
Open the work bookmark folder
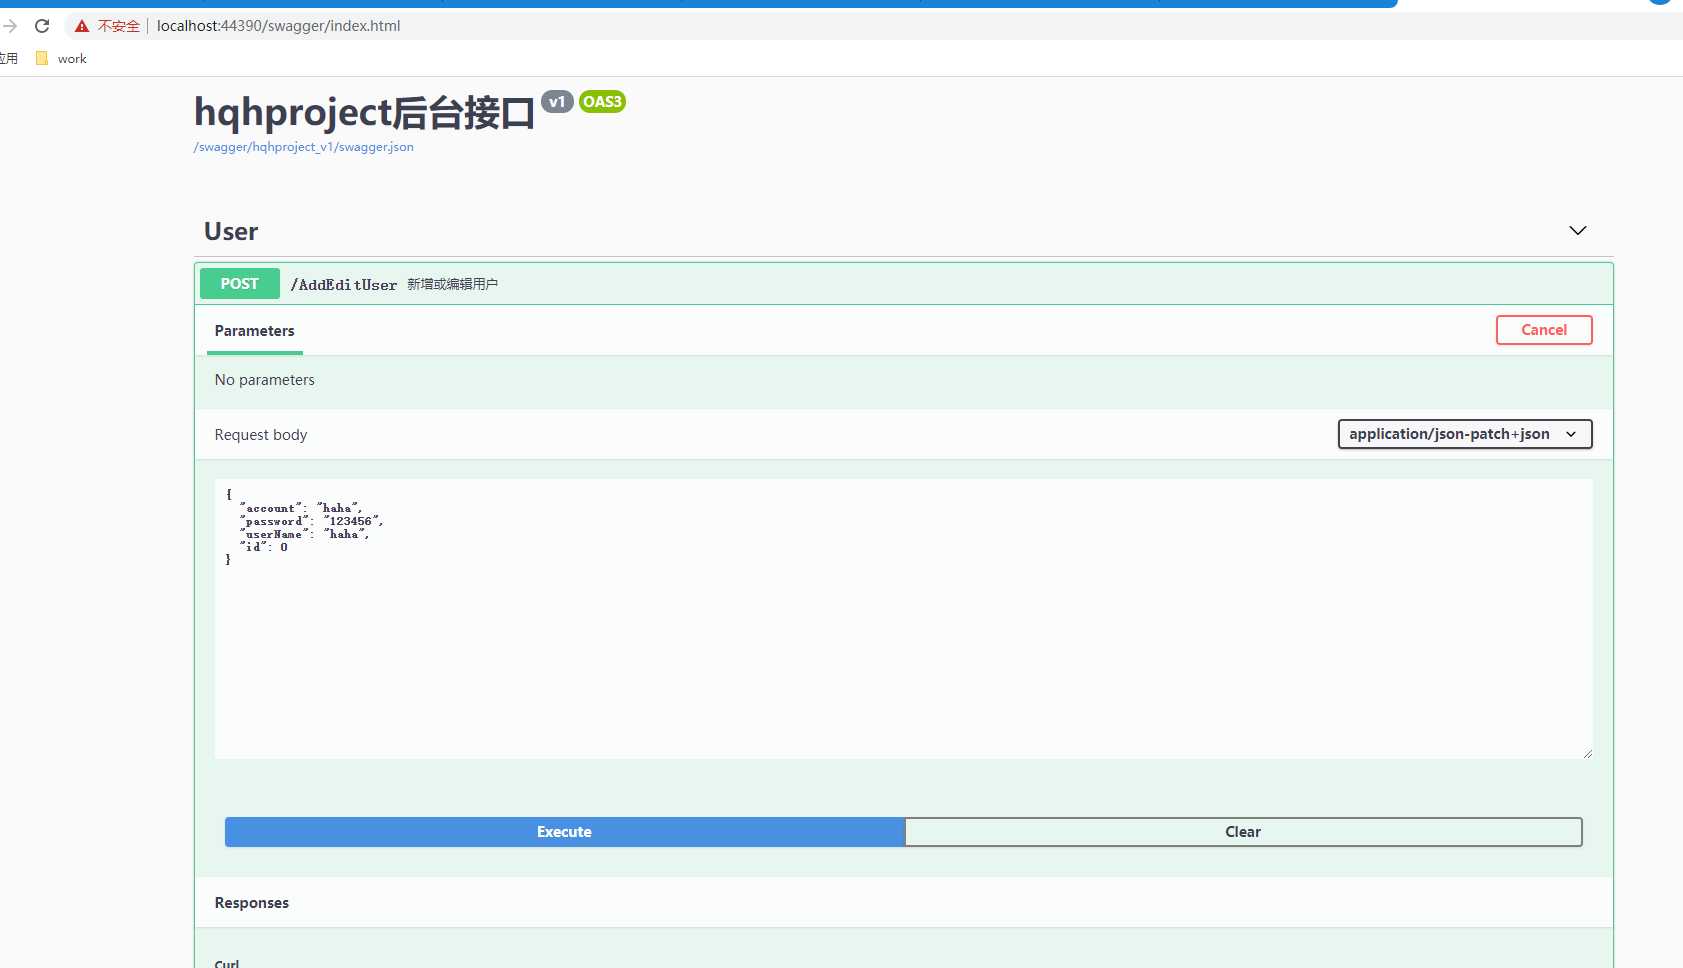[61, 59]
